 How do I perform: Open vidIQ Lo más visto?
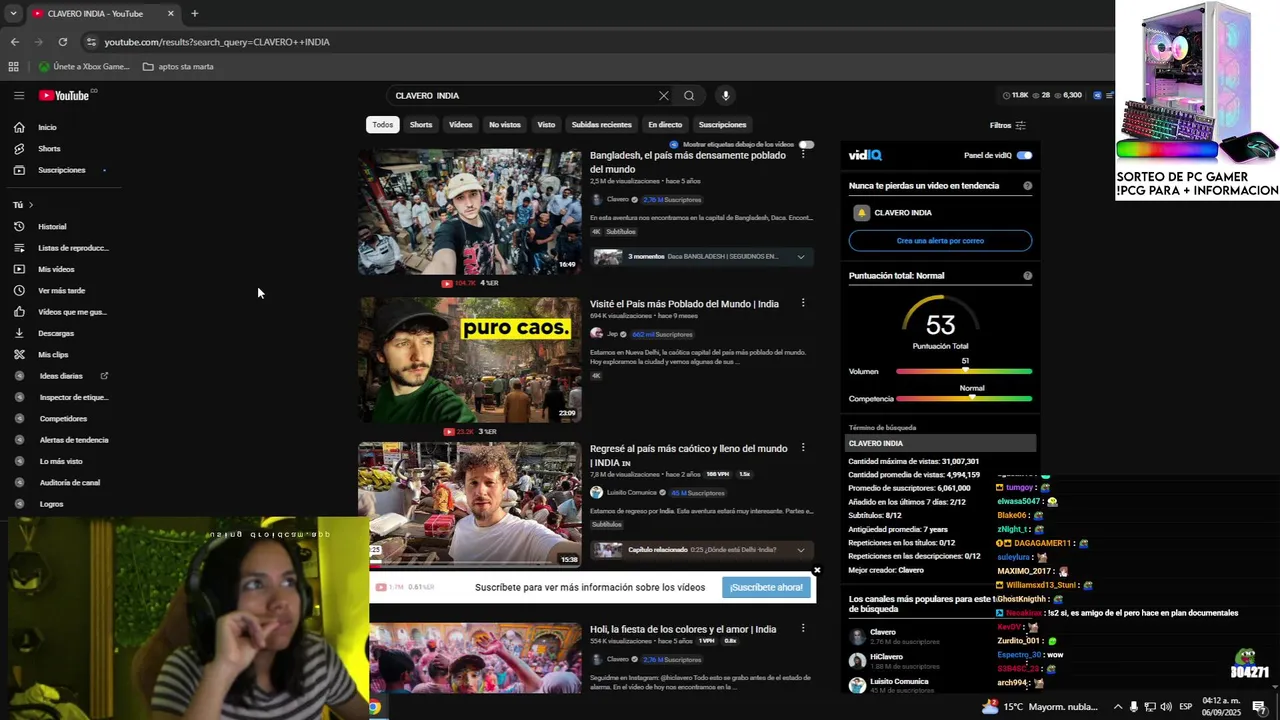(x=60, y=461)
